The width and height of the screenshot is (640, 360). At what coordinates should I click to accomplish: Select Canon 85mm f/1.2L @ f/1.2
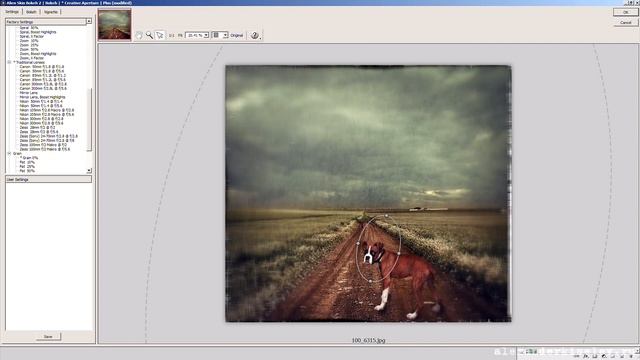(43, 76)
